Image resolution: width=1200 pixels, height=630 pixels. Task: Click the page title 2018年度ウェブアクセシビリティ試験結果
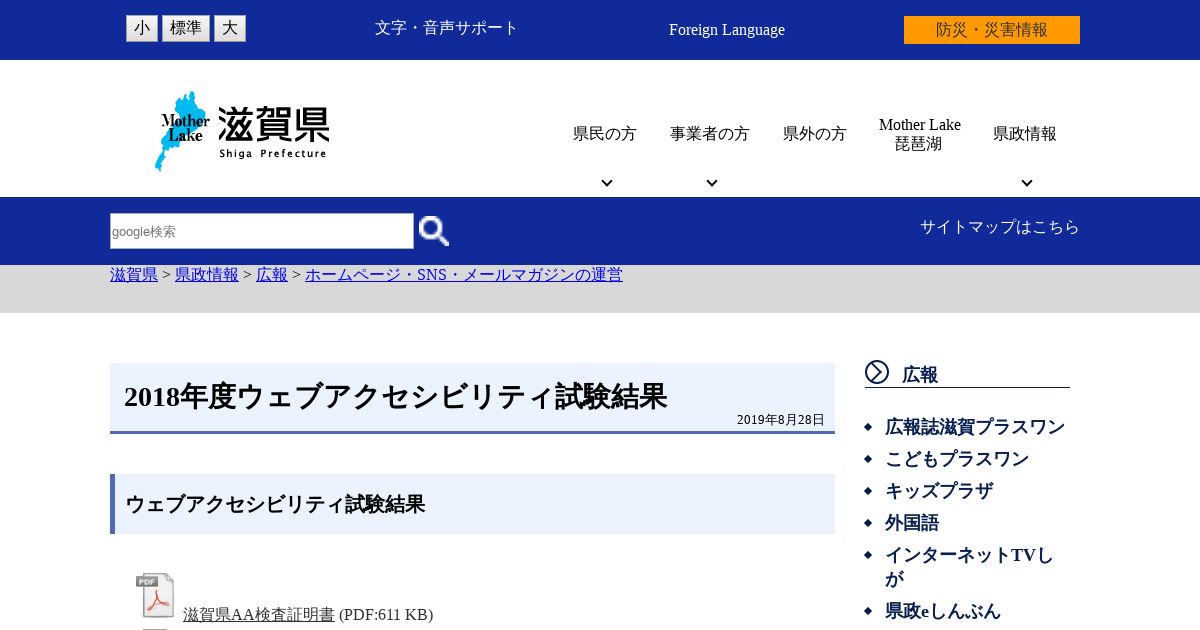[x=395, y=397]
